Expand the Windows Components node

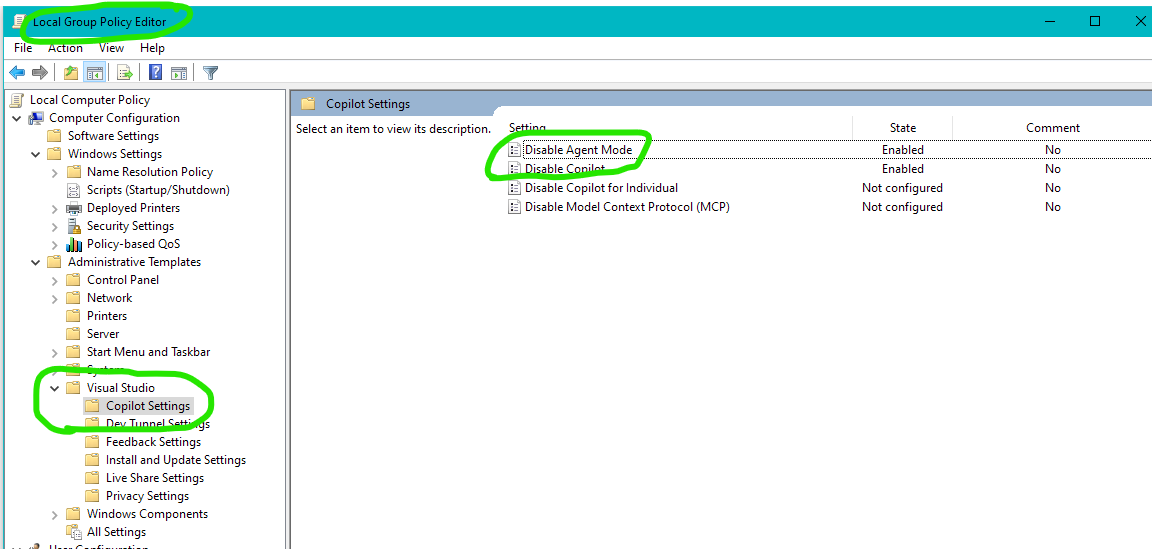(x=54, y=514)
